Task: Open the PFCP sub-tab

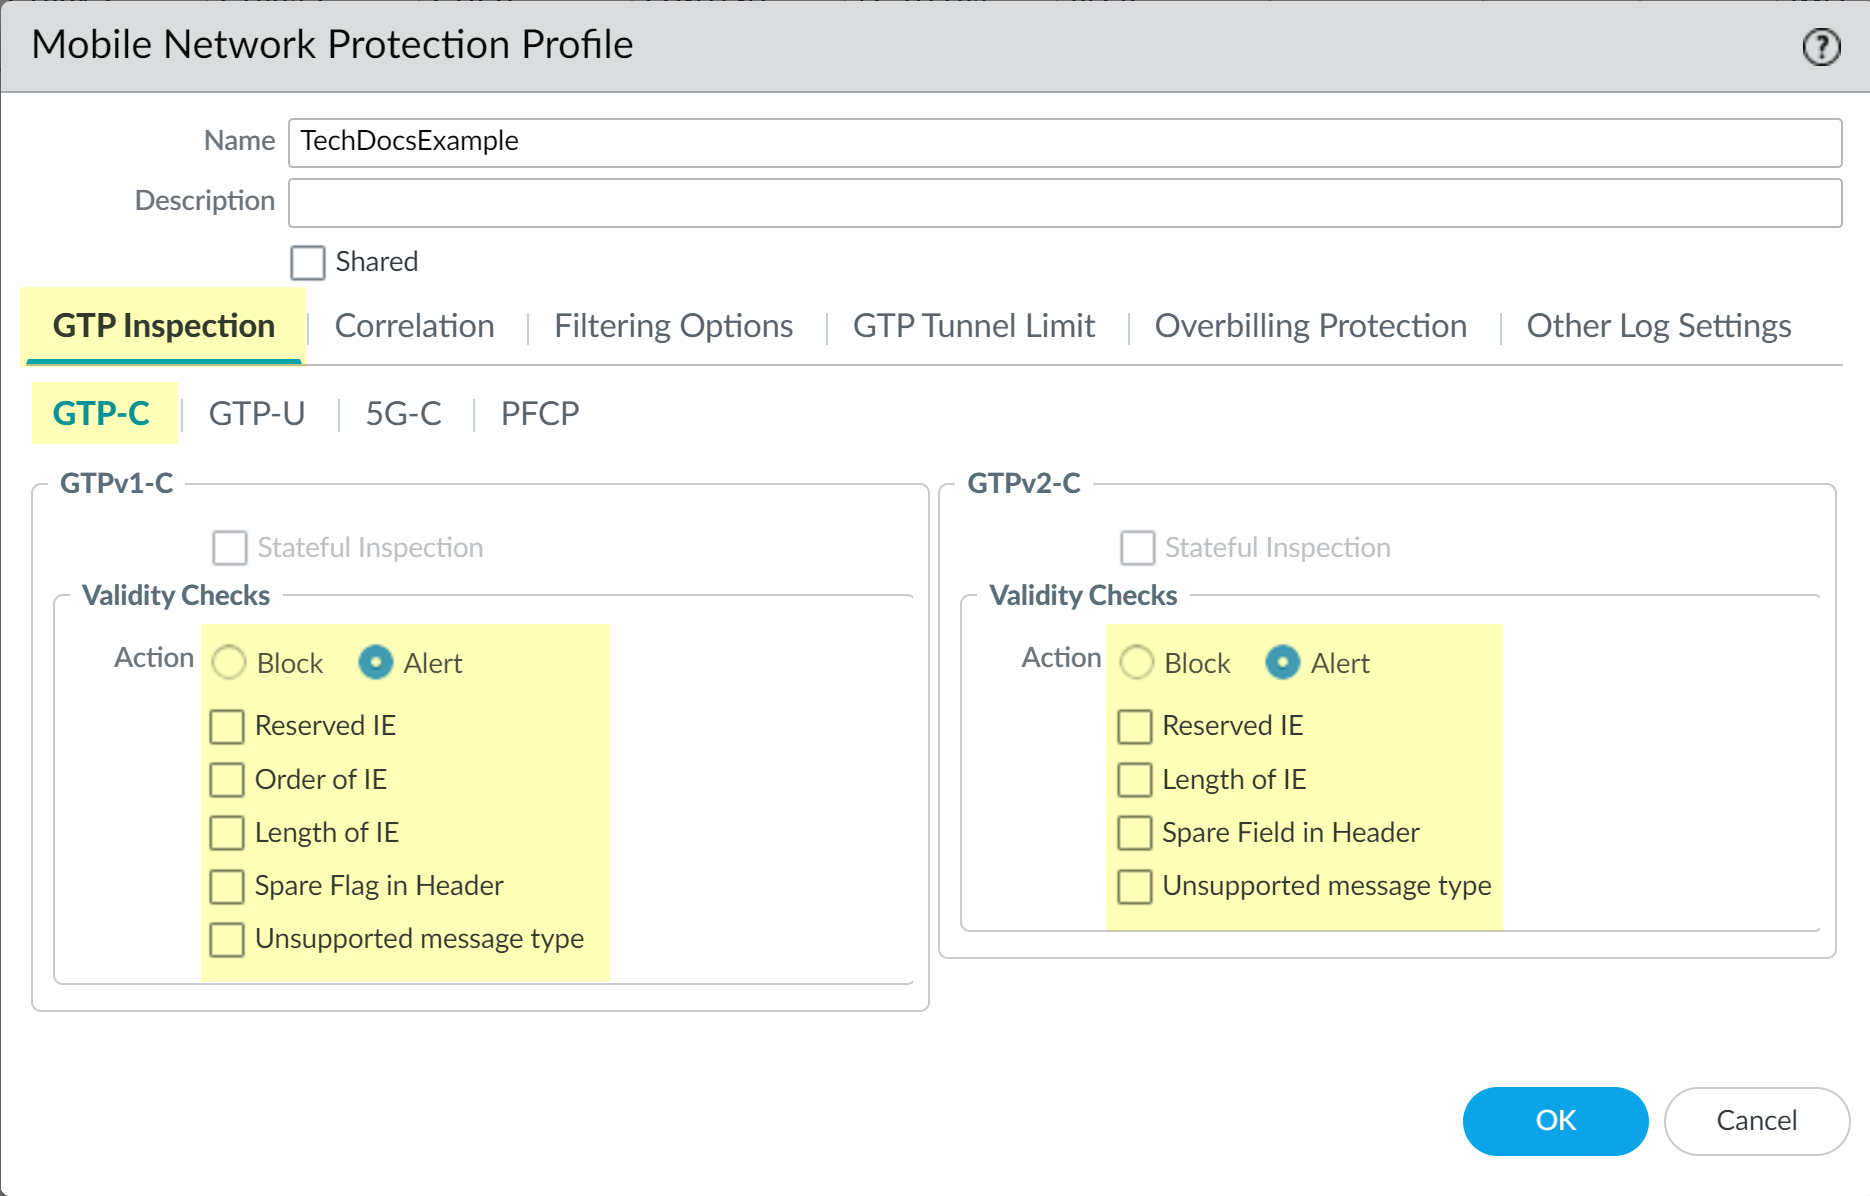Action: tap(539, 413)
